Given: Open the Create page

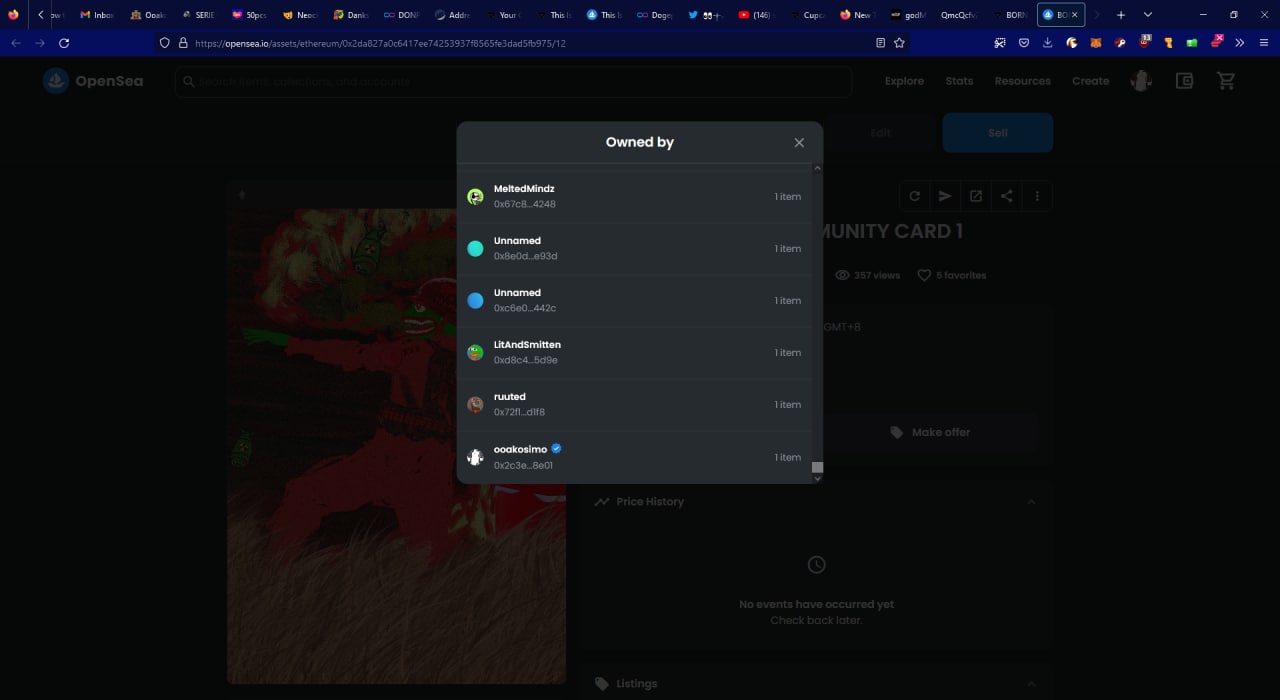Looking at the screenshot, I should (1090, 81).
